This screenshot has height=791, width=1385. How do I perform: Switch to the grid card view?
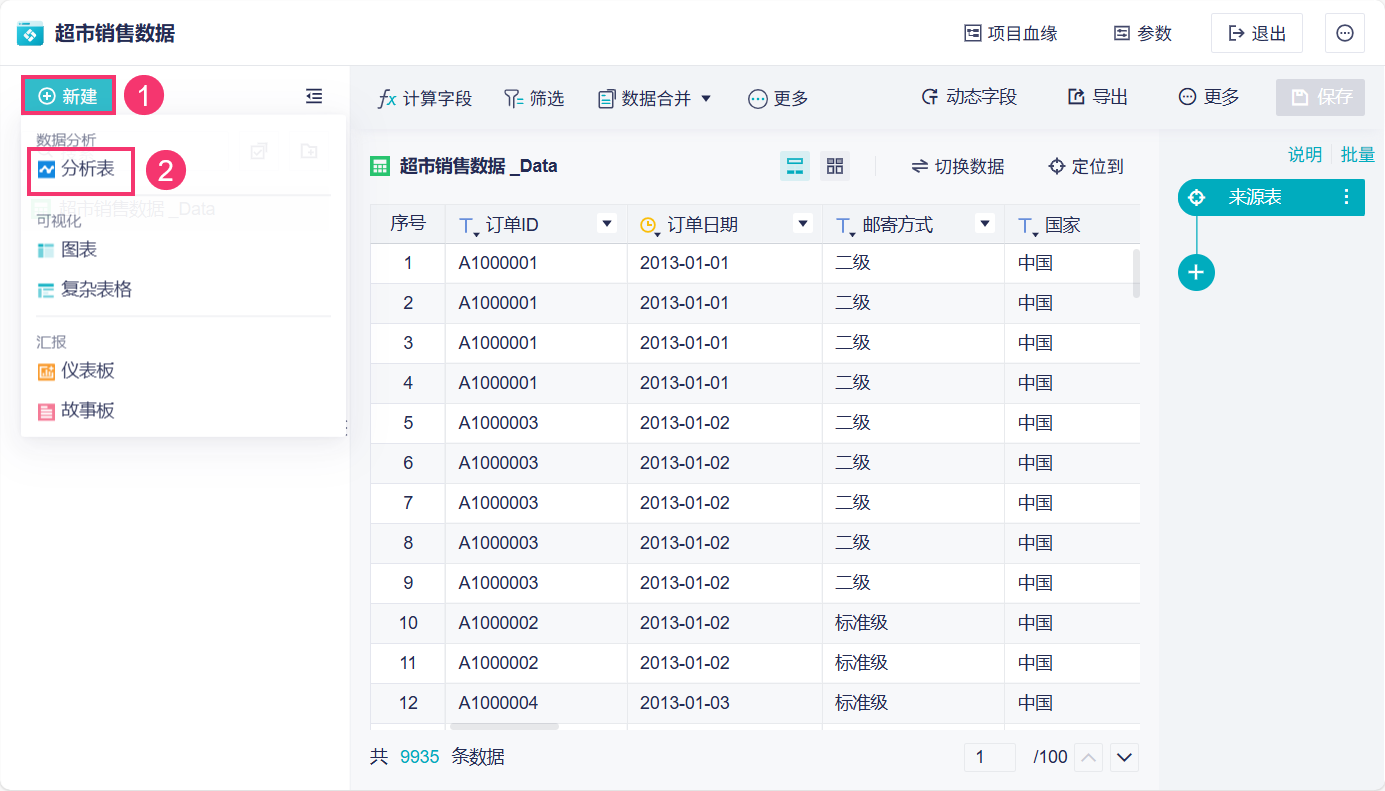coord(834,166)
